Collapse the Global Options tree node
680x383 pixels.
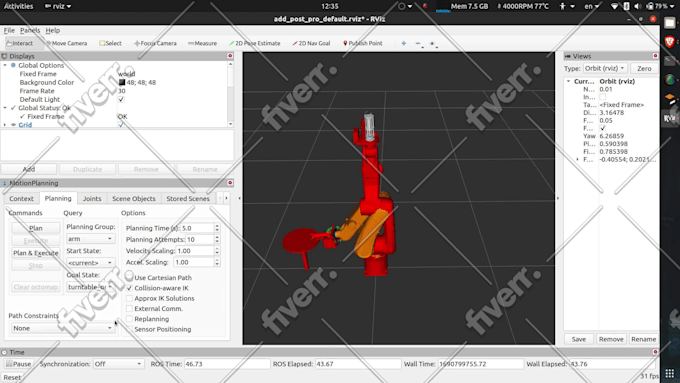click(5, 65)
